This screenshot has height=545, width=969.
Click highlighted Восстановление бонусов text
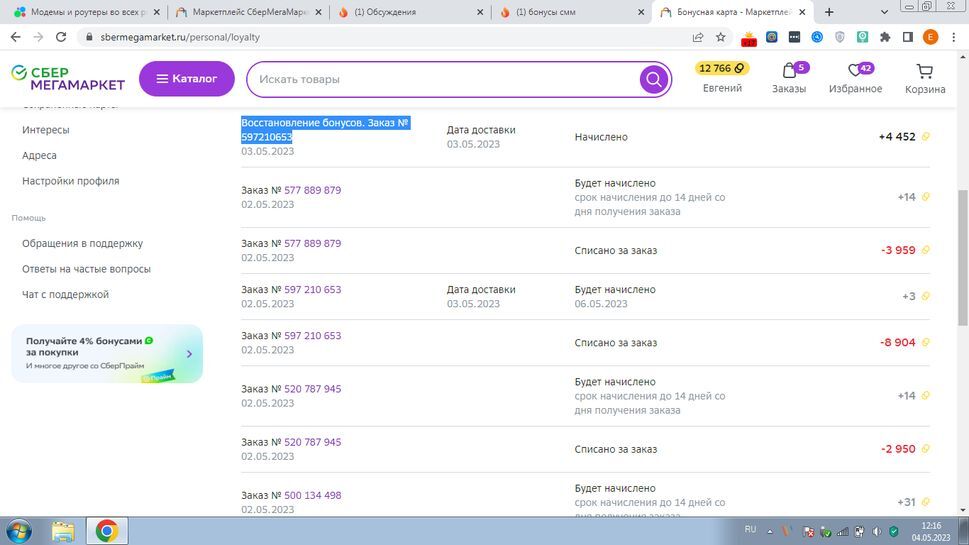click(x=325, y=130)
